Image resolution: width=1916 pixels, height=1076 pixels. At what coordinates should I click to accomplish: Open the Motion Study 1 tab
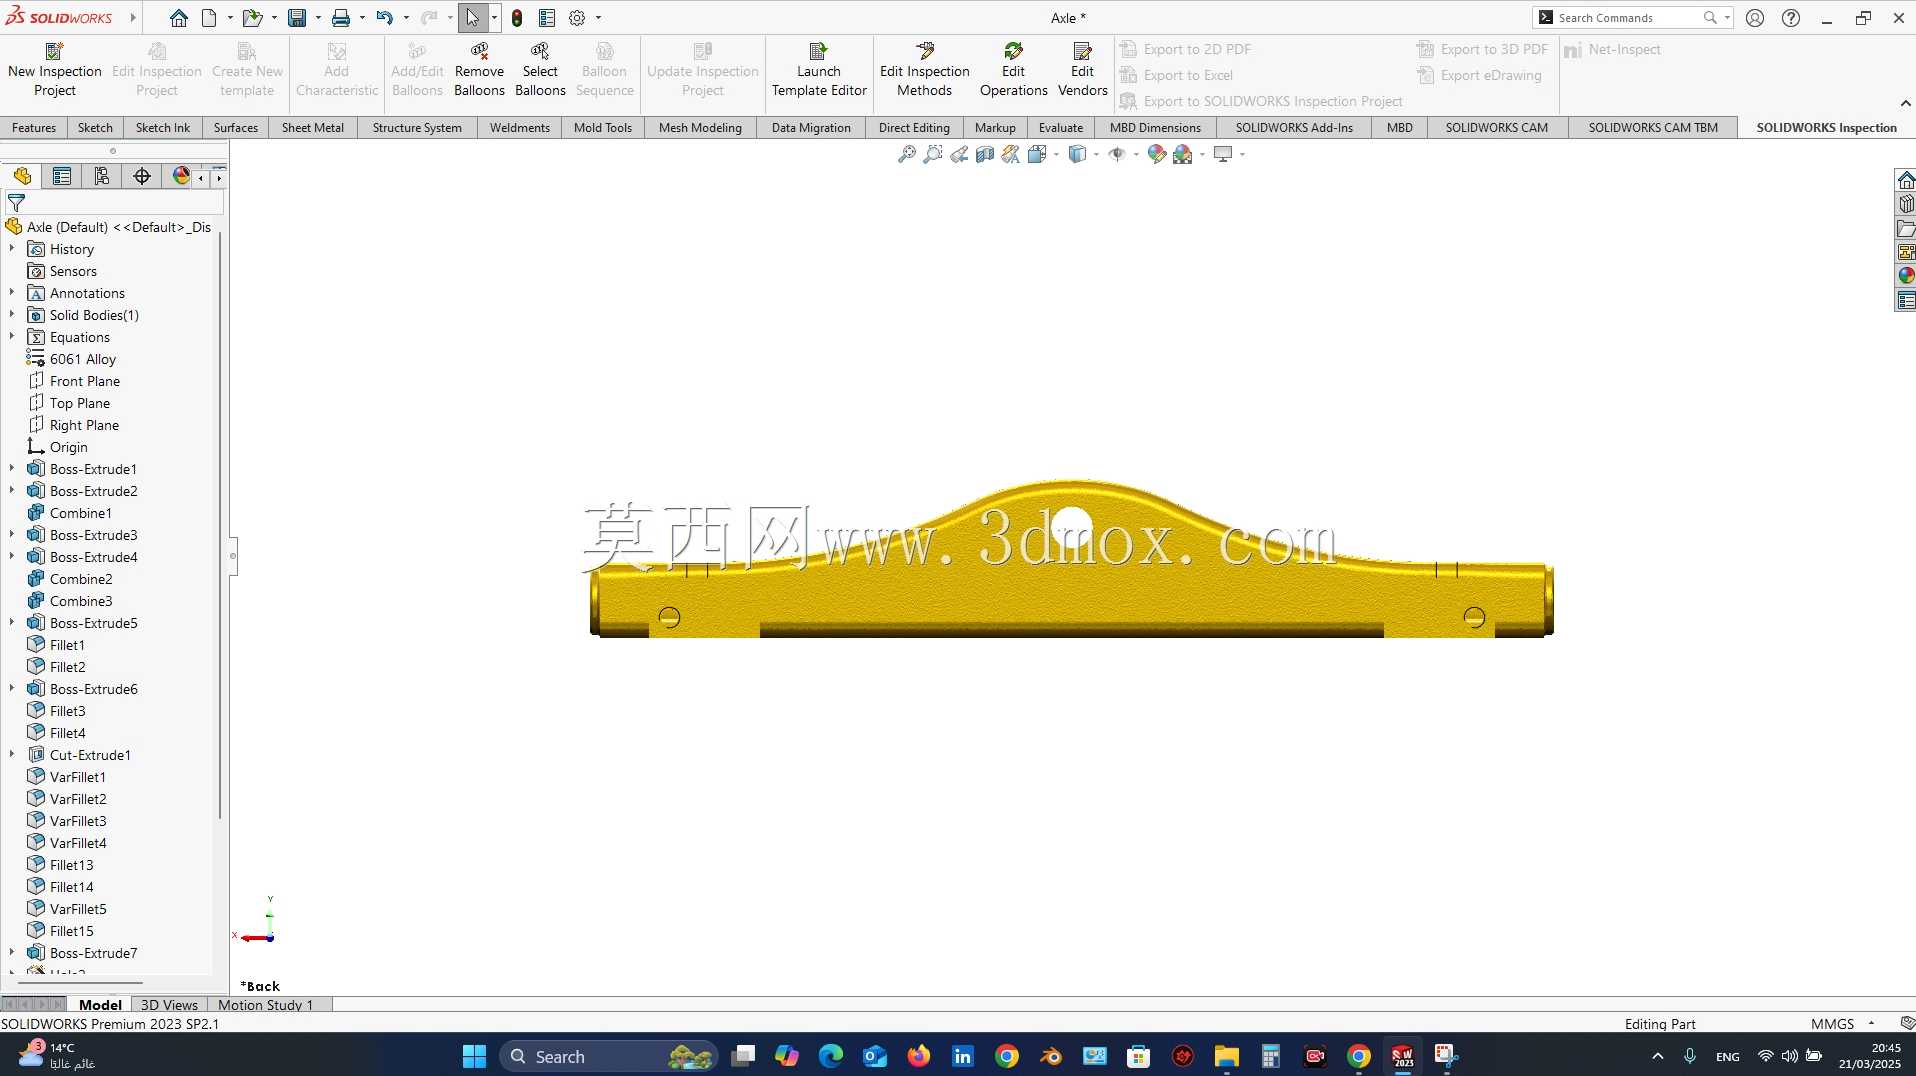coord(266,1005)
